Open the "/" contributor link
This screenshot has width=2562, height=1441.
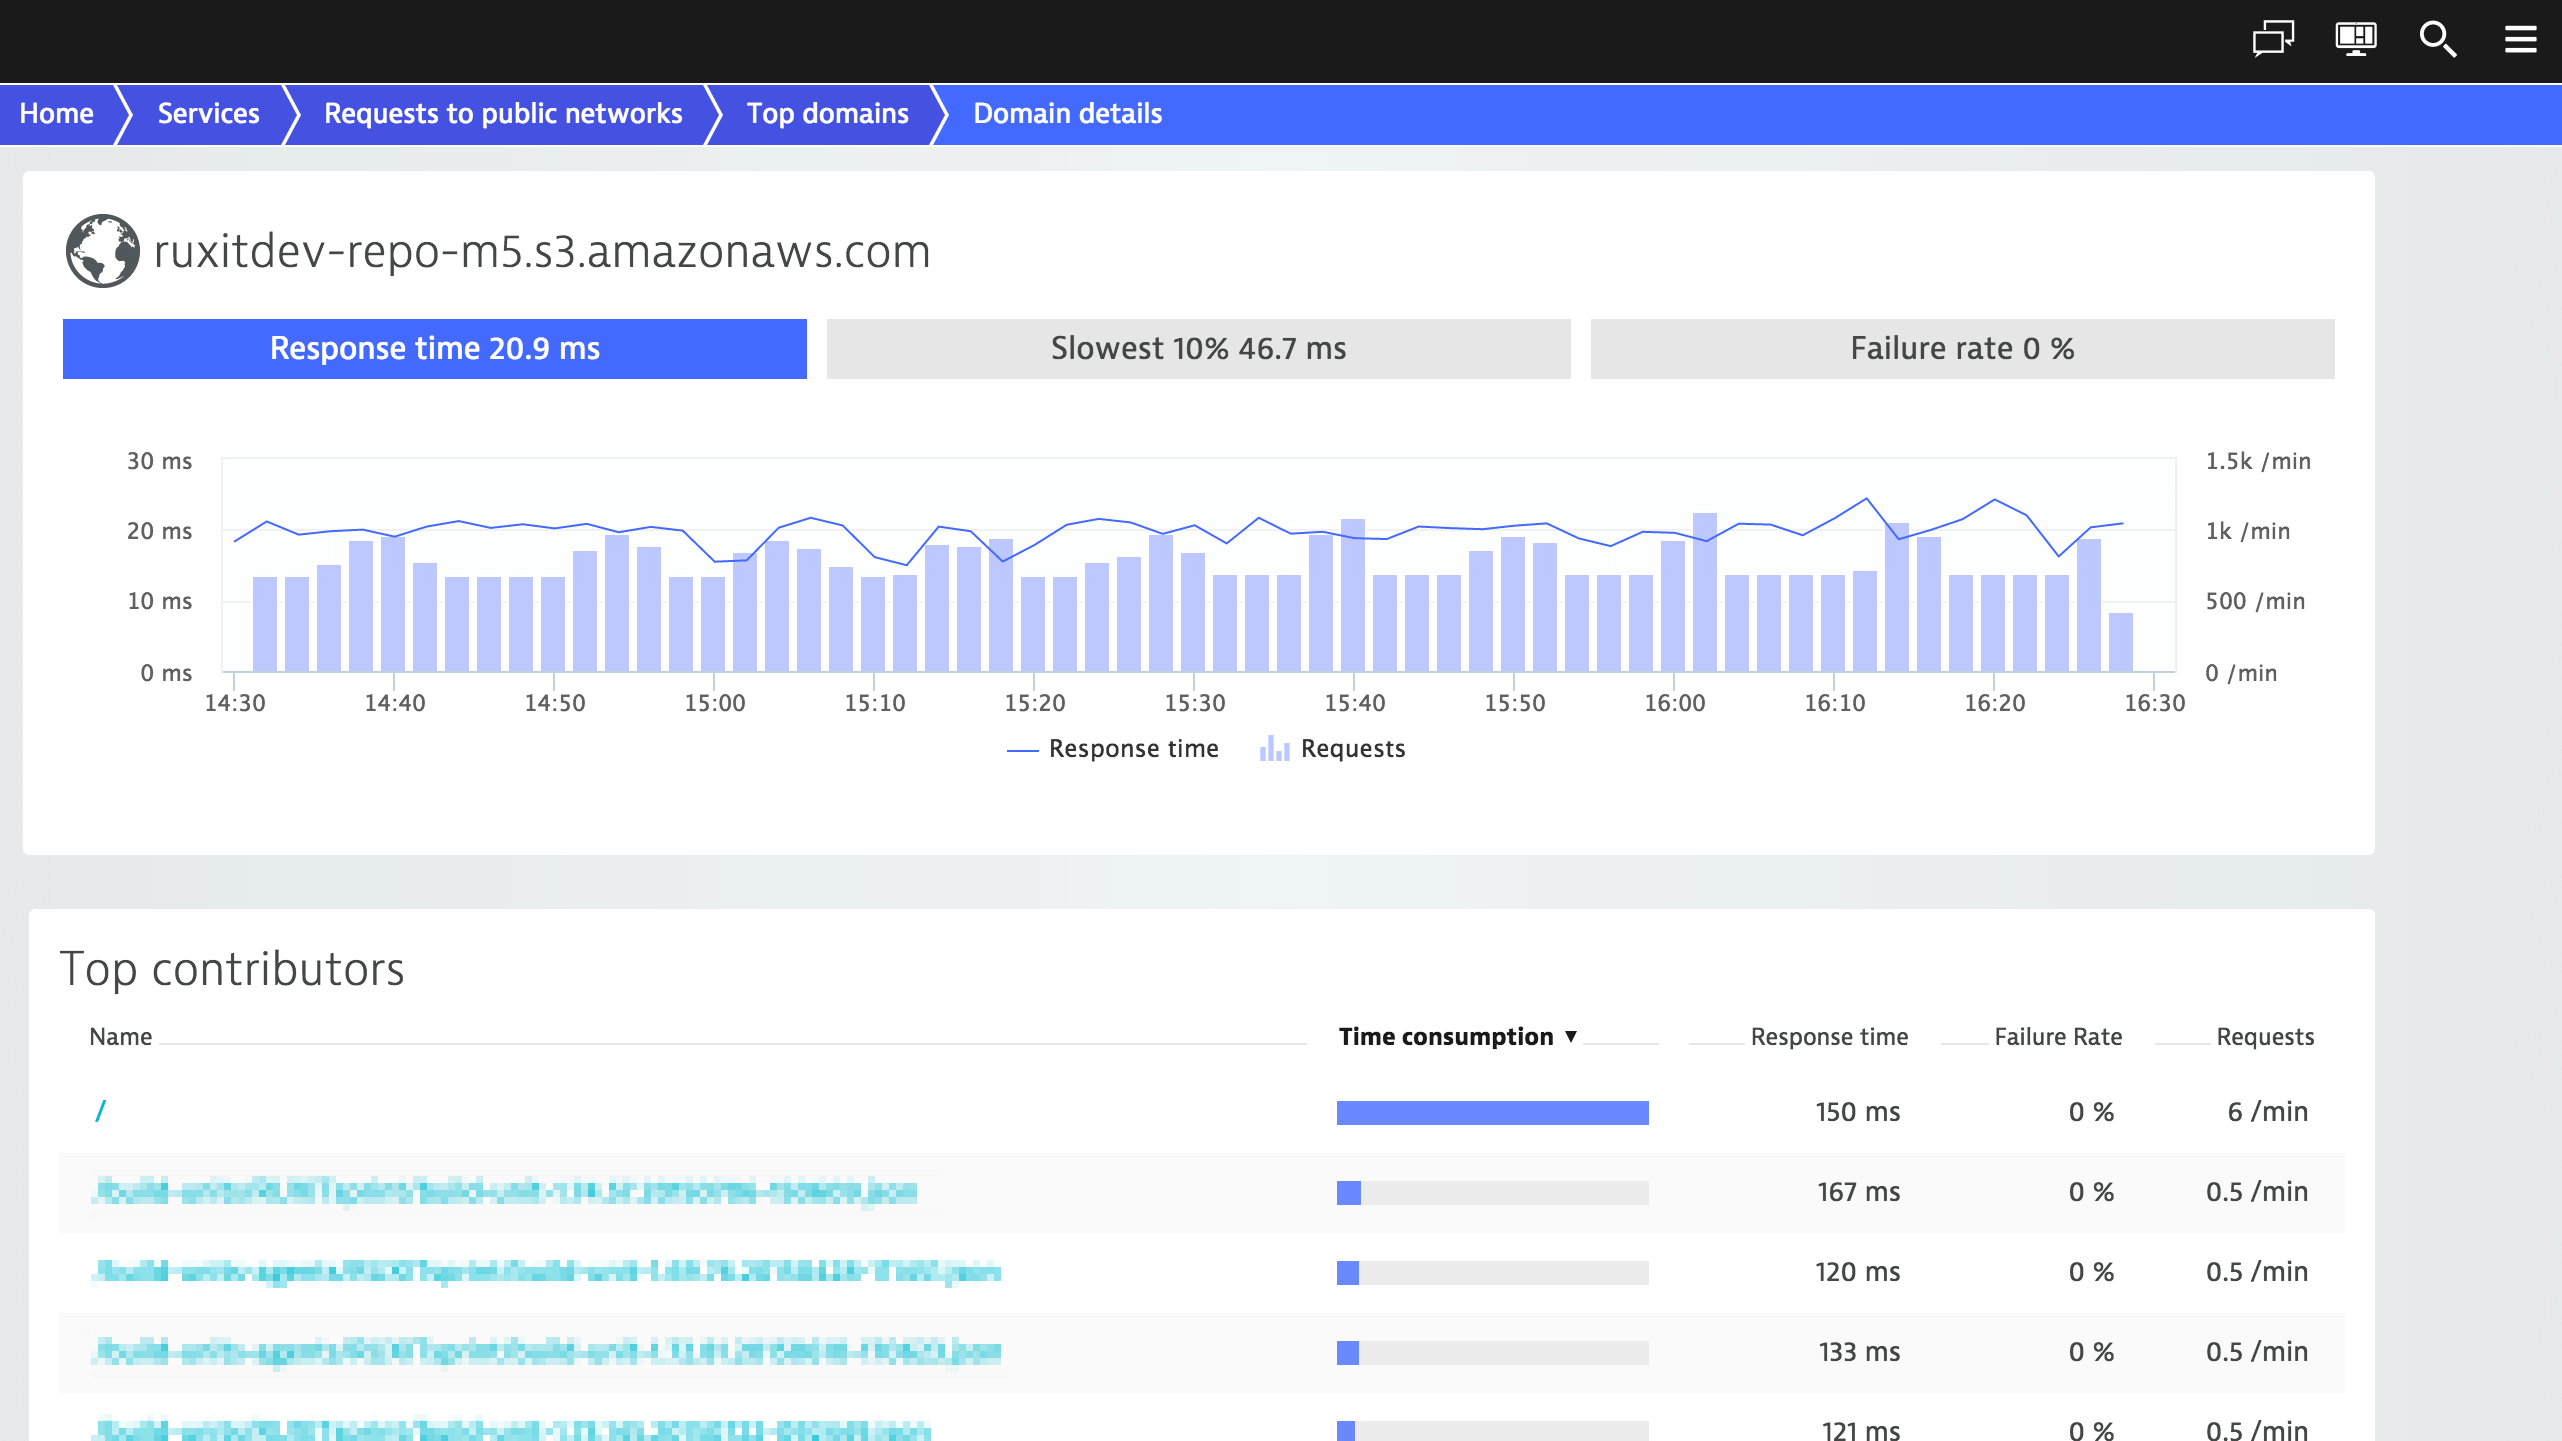point(100,1111)
